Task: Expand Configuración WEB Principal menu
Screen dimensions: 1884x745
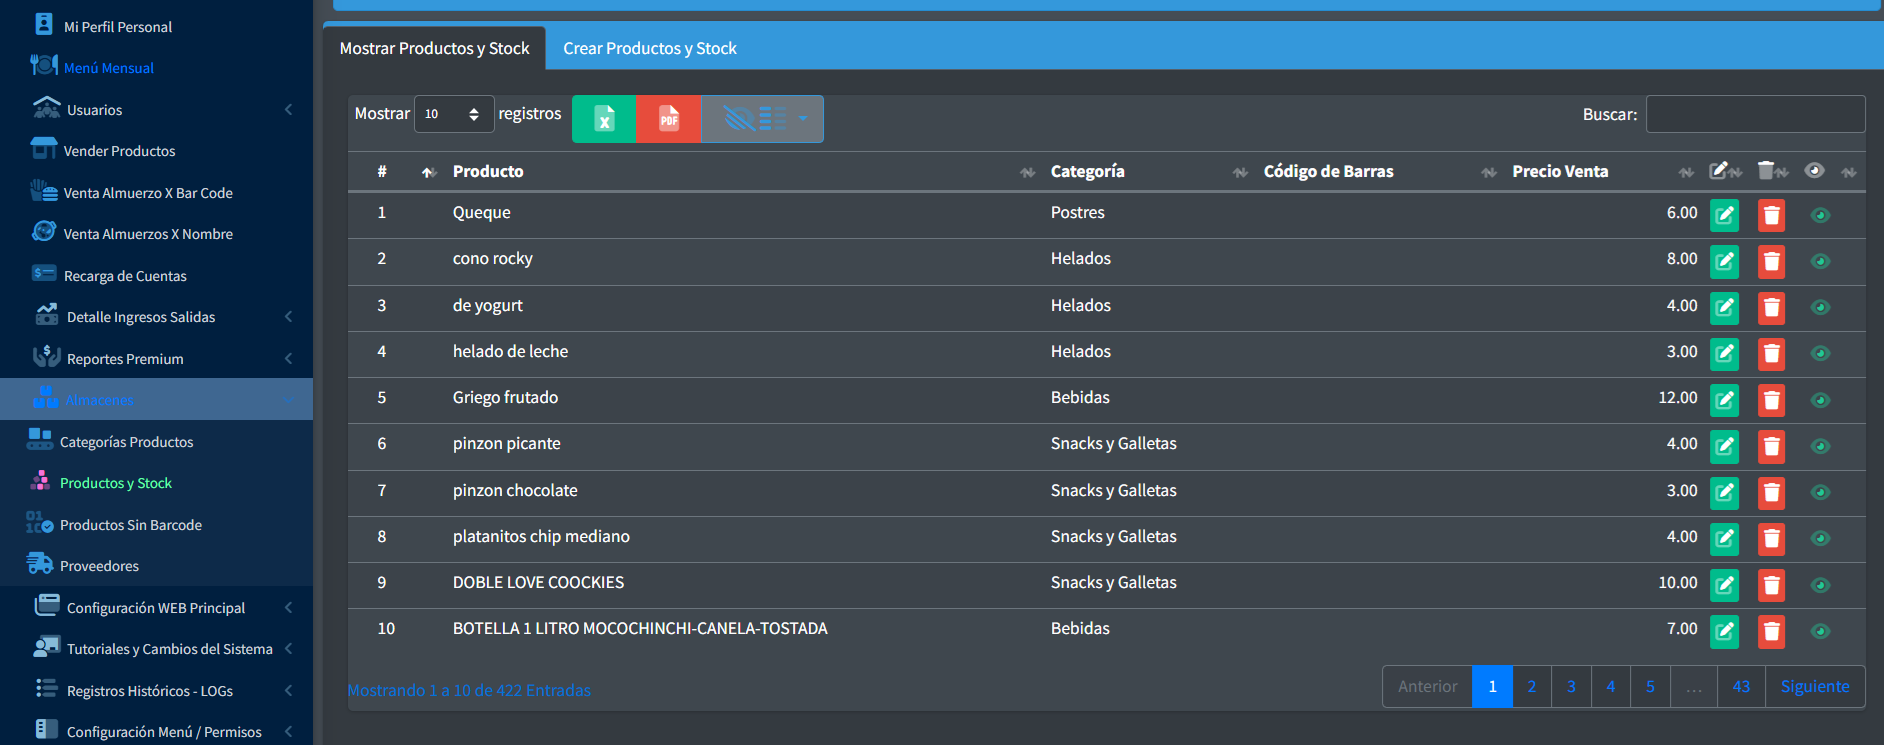Action: 156,608
